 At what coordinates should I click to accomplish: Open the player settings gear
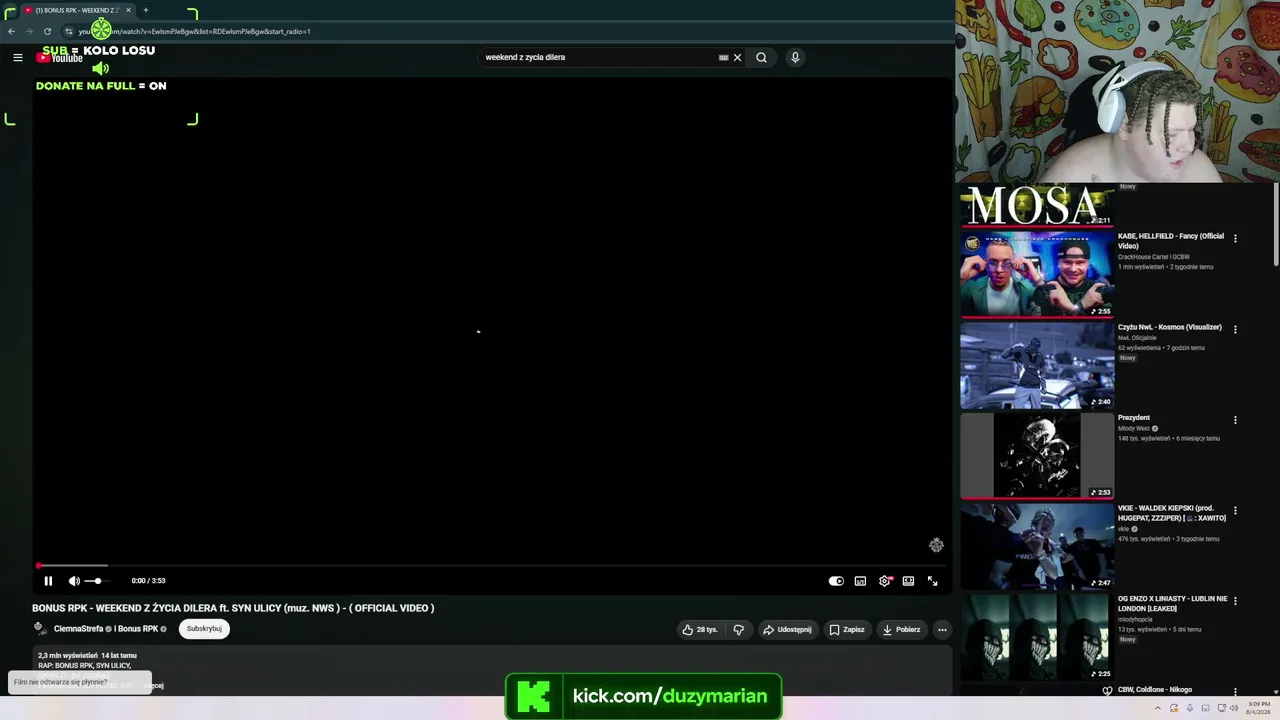pos(884,581)
